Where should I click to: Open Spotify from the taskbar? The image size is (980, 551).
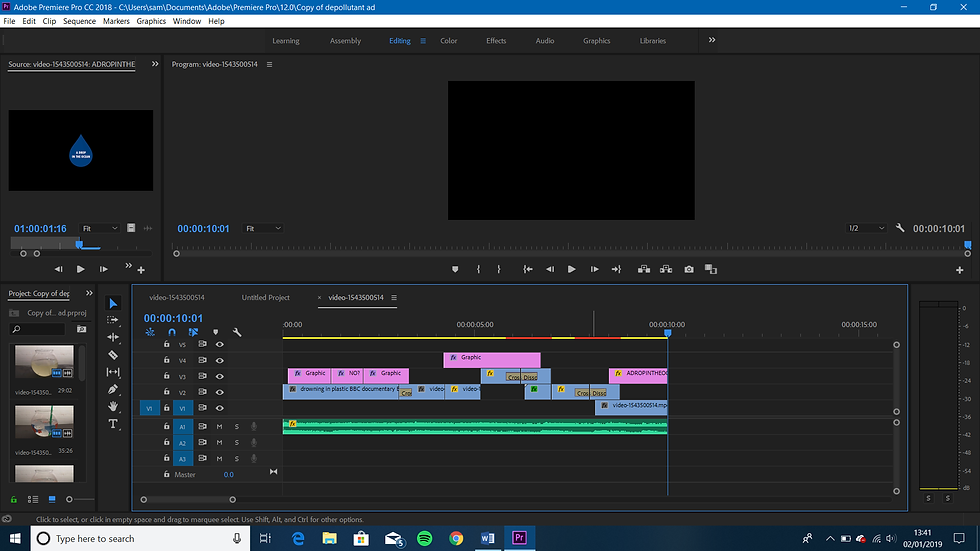pyautogui.click(x=424, y=539)
